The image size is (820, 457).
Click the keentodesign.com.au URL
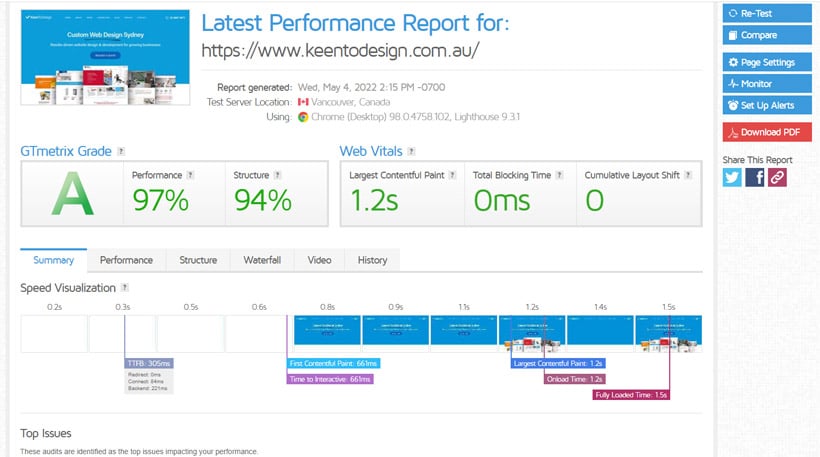(x=340, y=50)
